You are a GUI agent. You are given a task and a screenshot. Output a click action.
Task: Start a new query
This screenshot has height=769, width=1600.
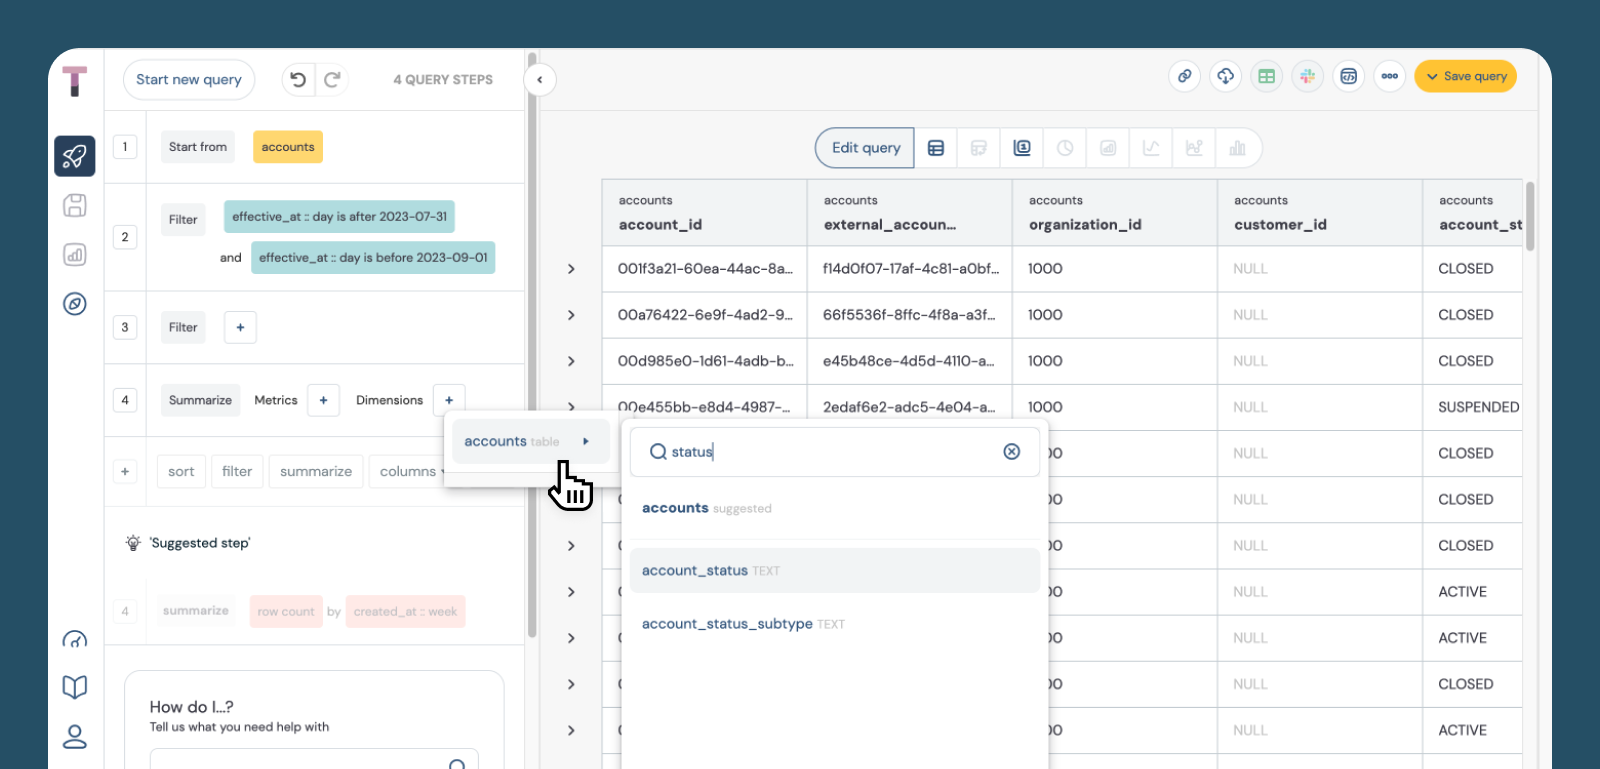point(189,79)
